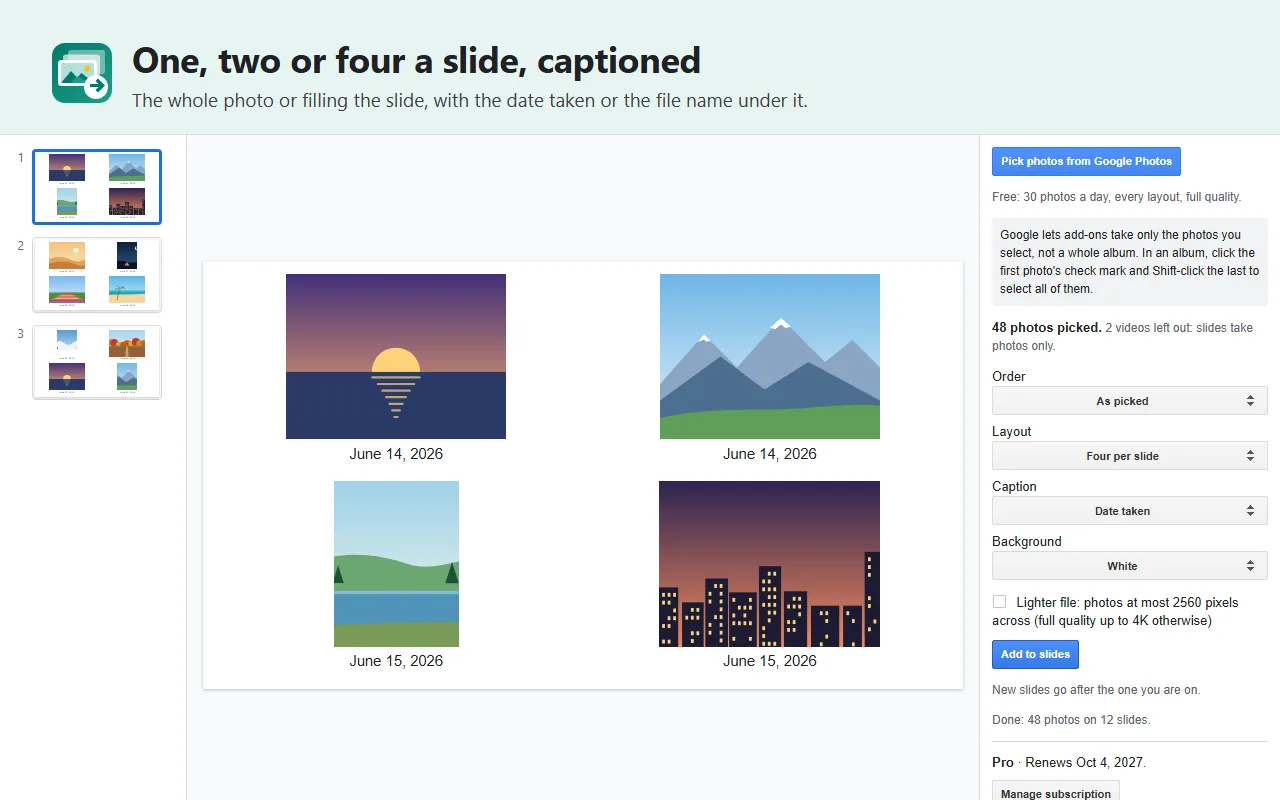
Task: Click the Layout label above its dropdown
Action: 1012,432
